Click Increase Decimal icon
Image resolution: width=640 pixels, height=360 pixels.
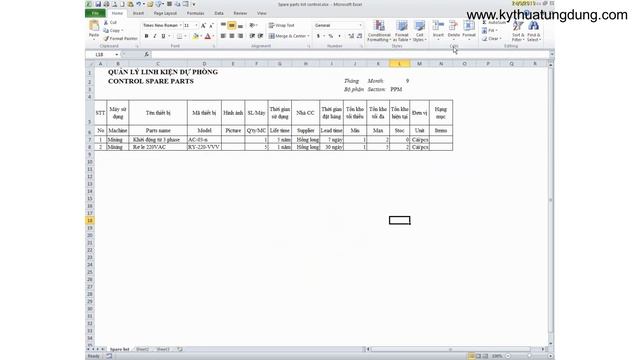pyautogui.click(x=351, y=36)
